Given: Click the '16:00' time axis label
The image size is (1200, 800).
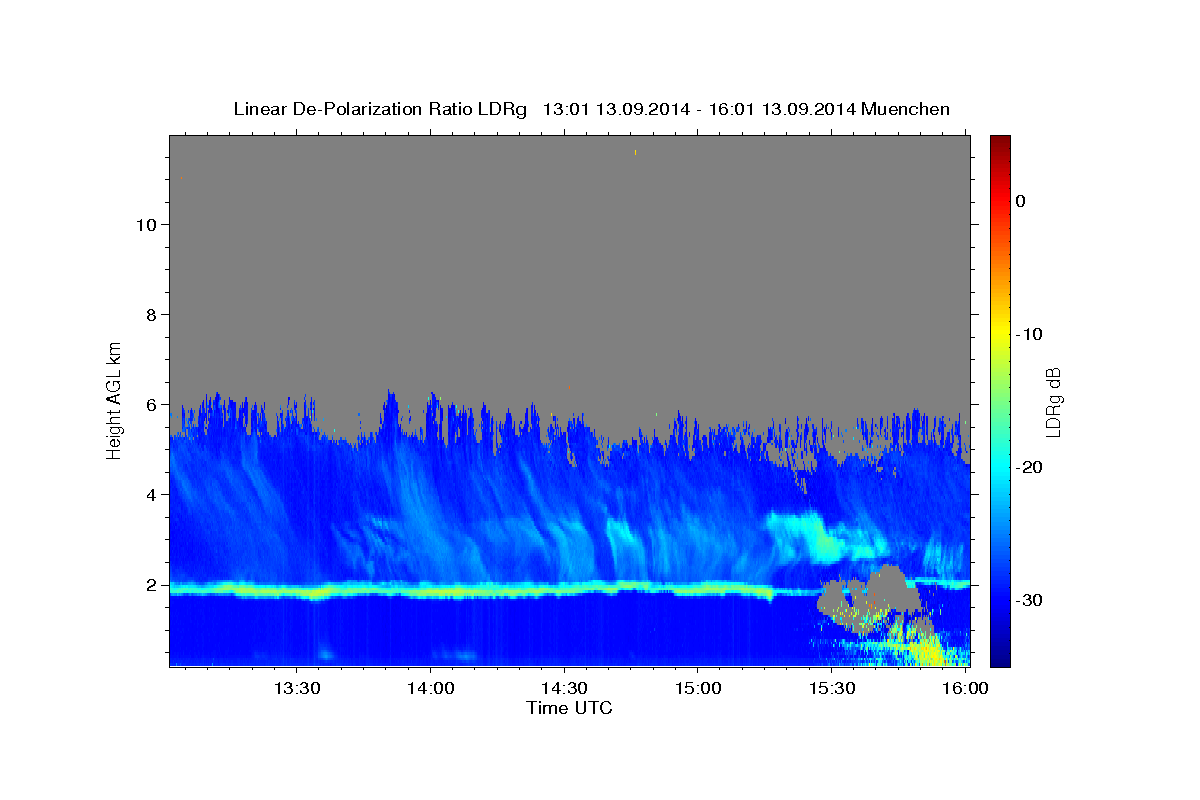Looking at the screenshot, I should pos(964,688).
